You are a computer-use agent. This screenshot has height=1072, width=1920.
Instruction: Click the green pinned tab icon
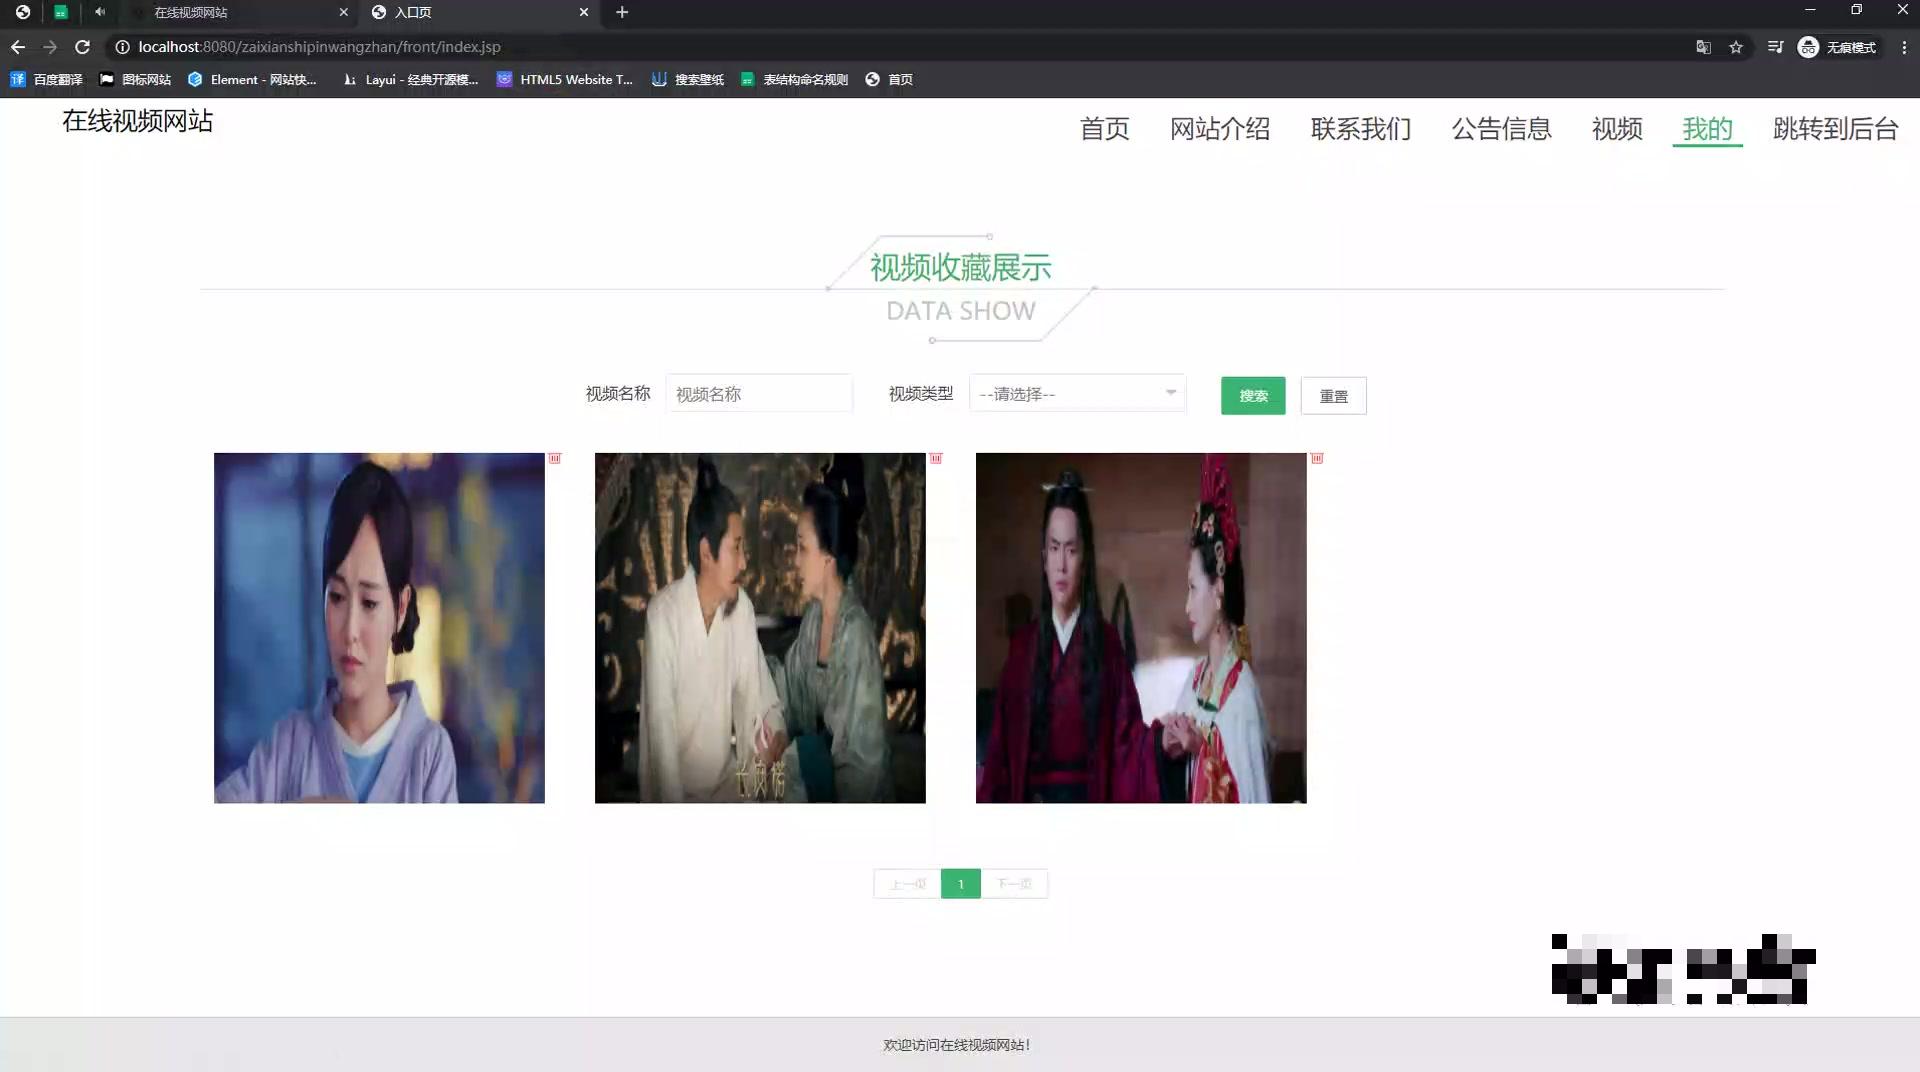click(x=61, y=12)
